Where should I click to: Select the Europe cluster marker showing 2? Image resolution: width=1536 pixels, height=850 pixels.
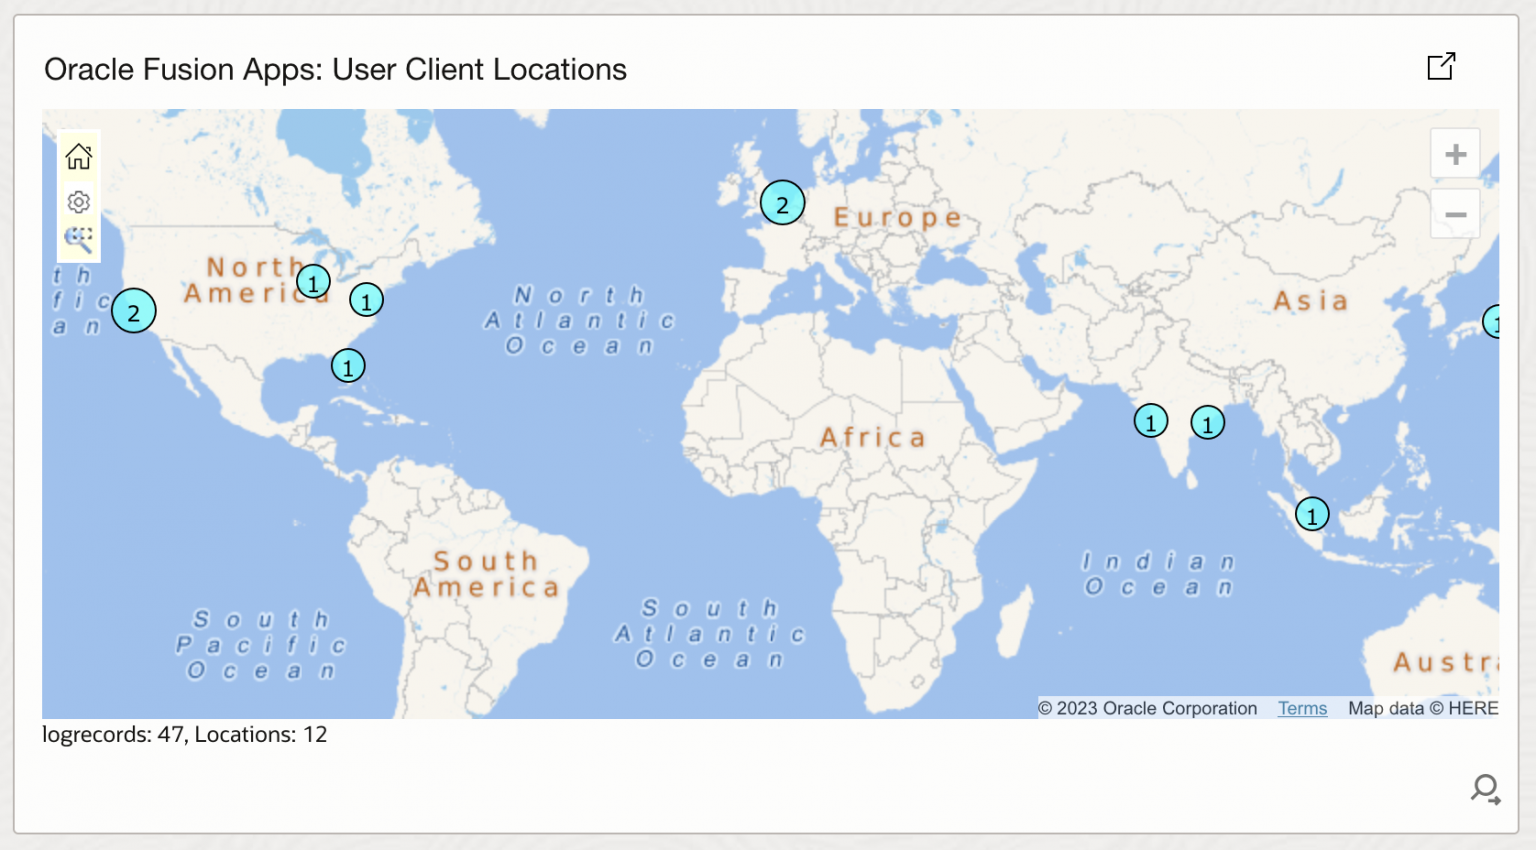[782, 204]
